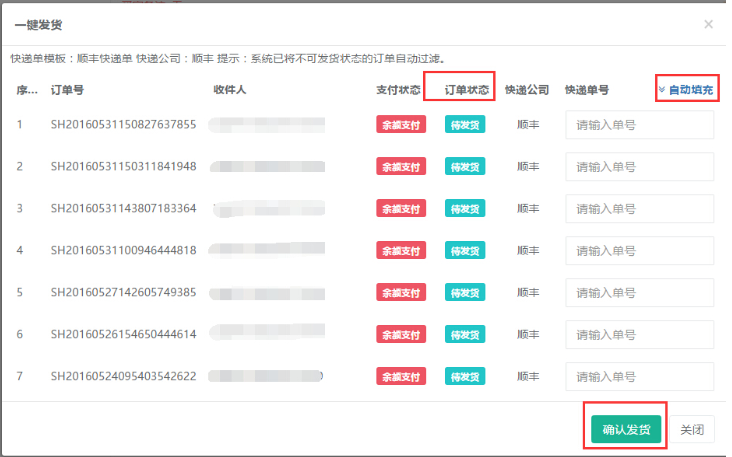Image resolution: width=732 pixels, height=457 pixels.
Task: Select order number SH20160527142605749385
Action: pos(123,293)
